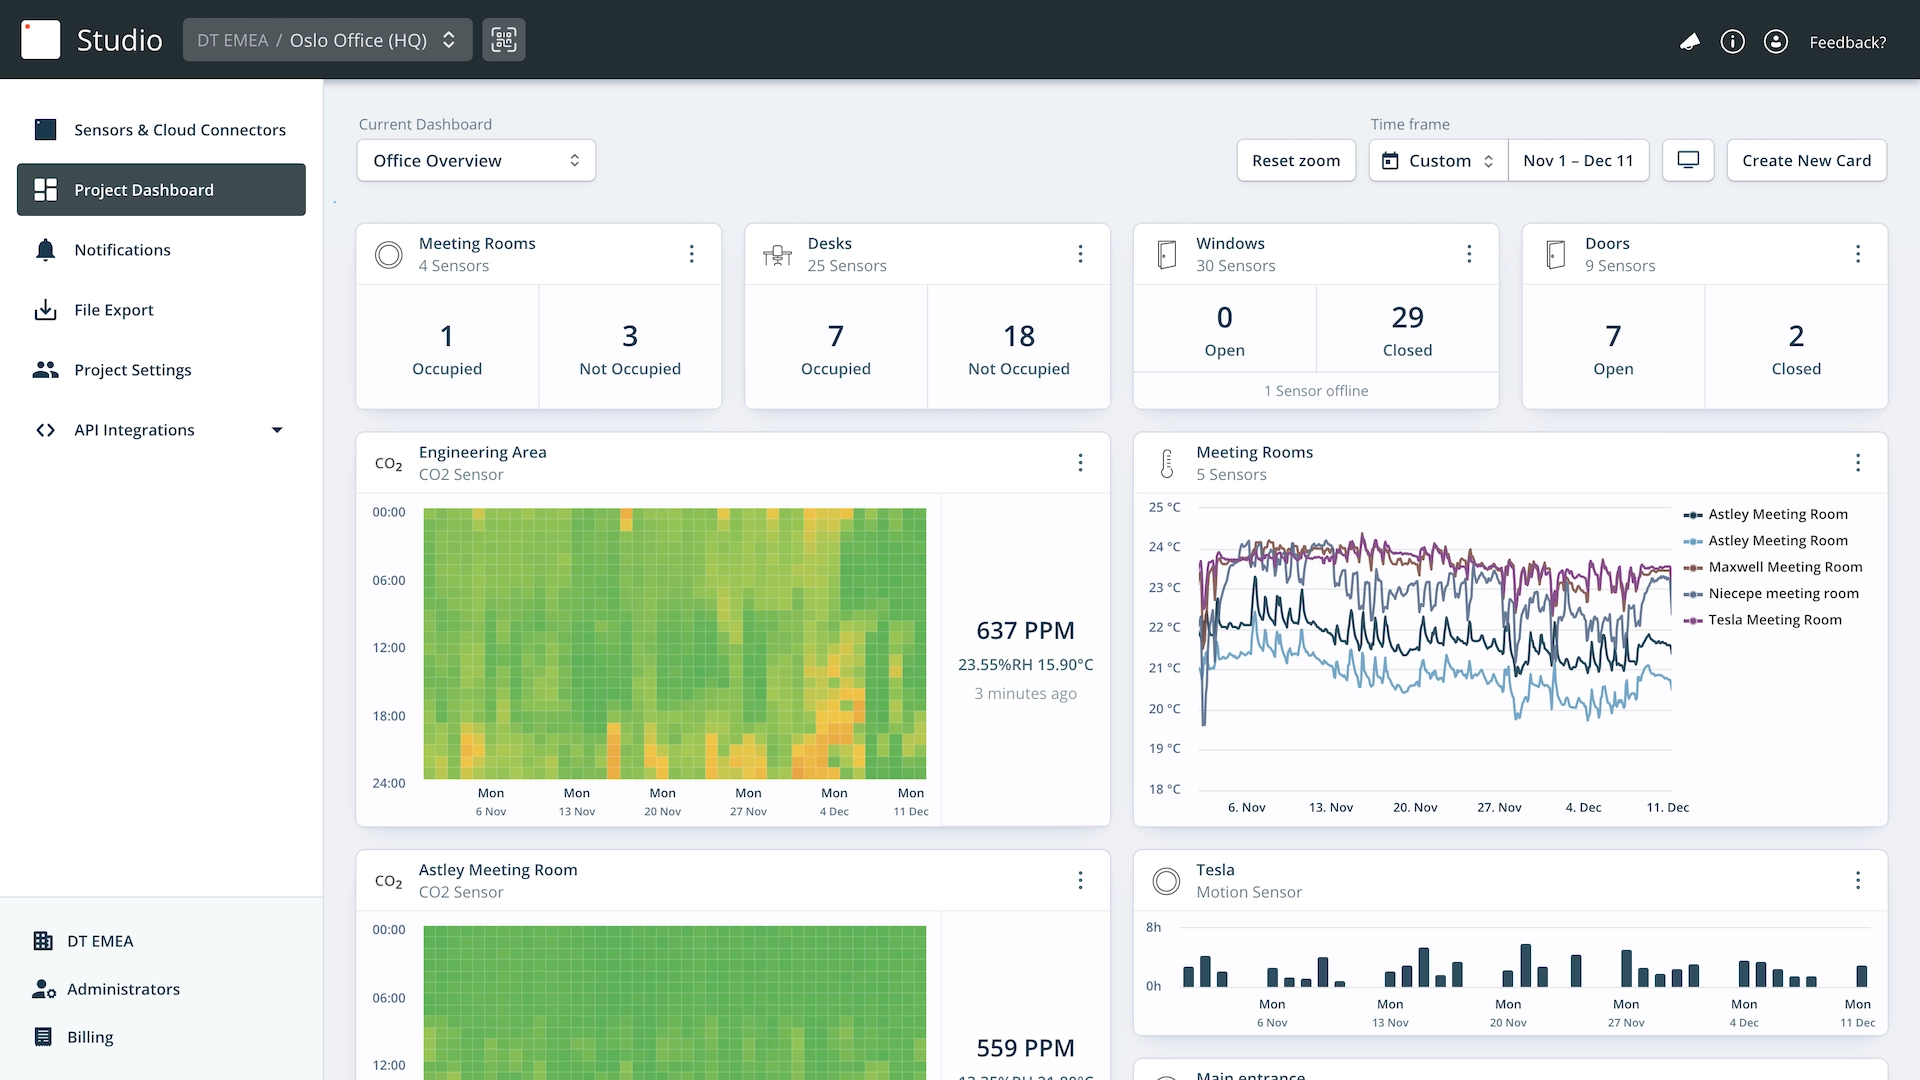Click the Reset zoom button
1920x1080 pixels.
point(1295,160)
